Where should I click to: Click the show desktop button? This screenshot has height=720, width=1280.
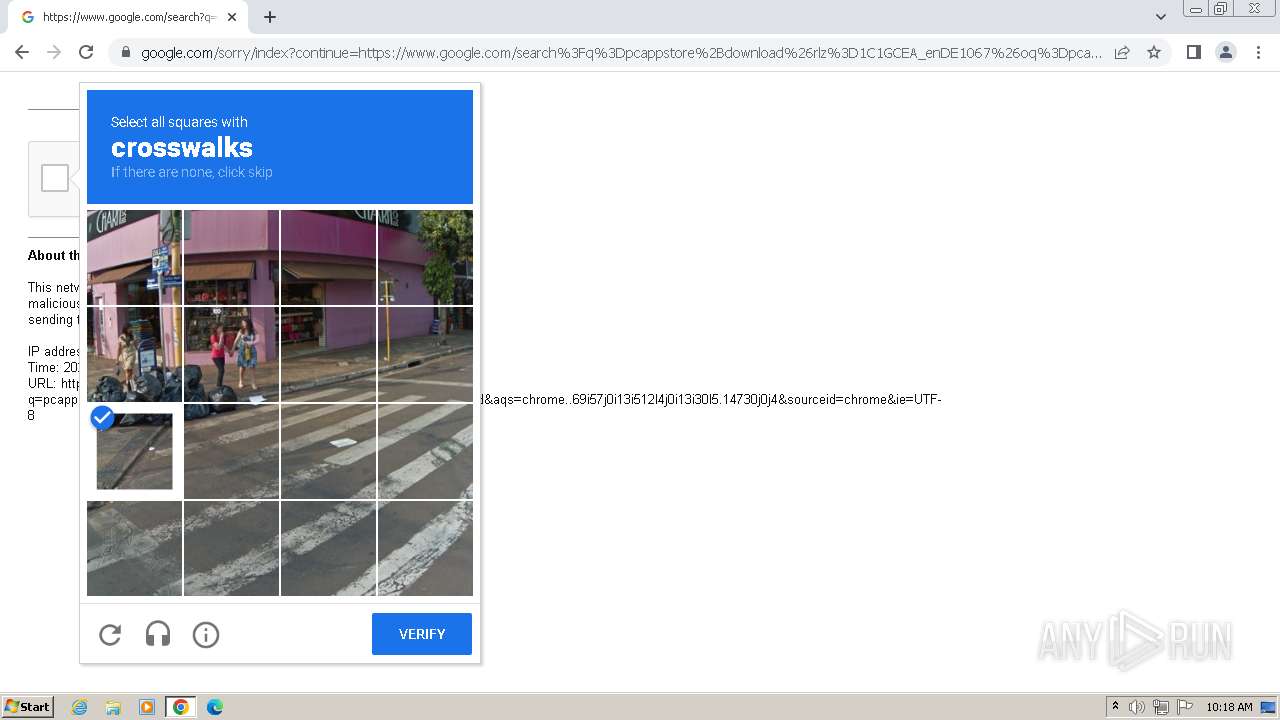pos(1268,707)
